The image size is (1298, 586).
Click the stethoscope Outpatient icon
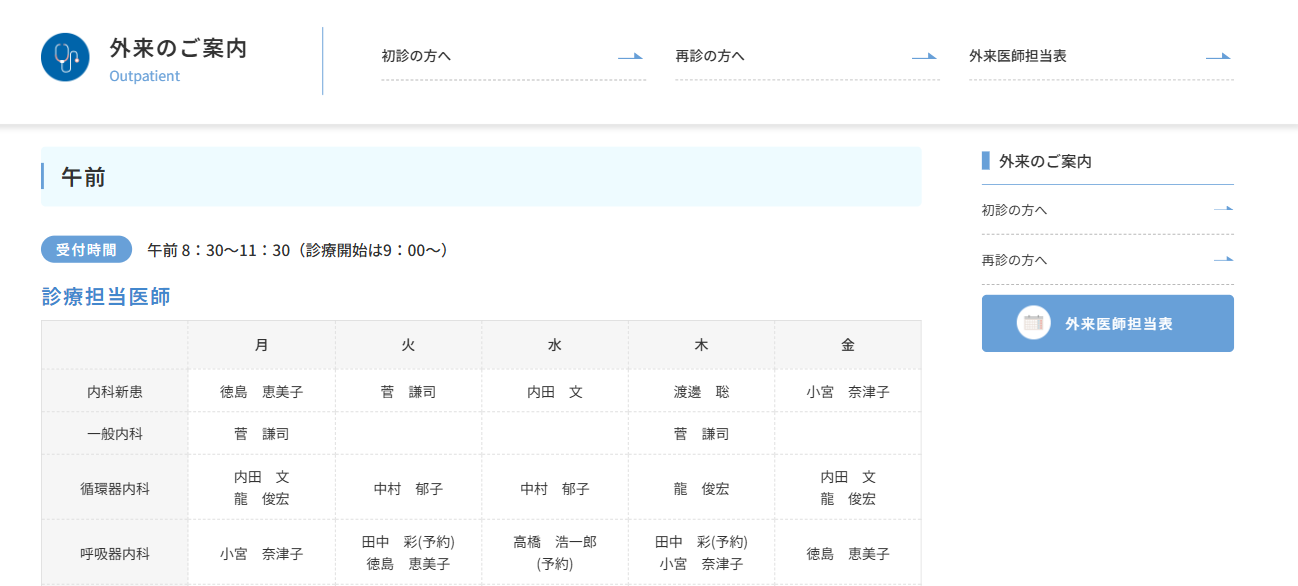pos(66,57)
